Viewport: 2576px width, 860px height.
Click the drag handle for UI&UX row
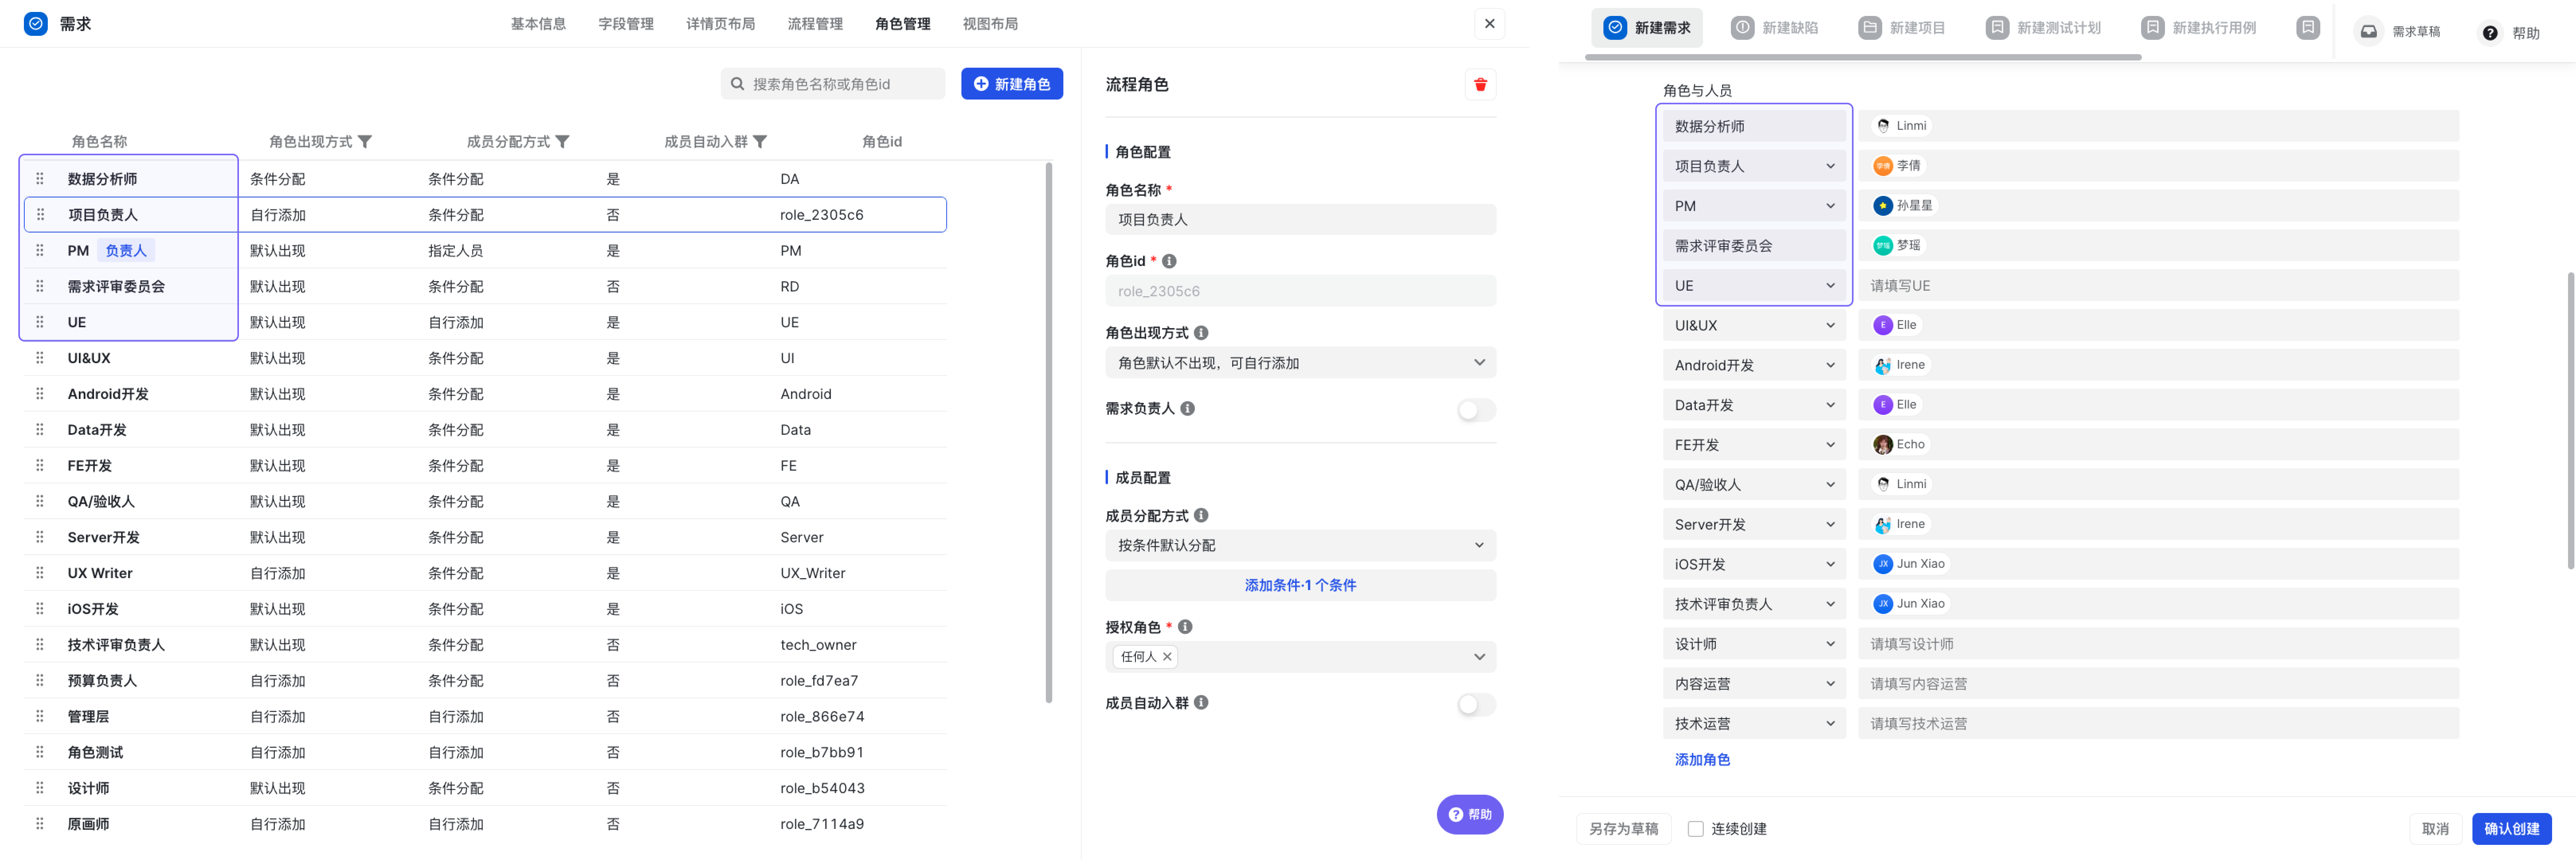[x=40, y=358]
